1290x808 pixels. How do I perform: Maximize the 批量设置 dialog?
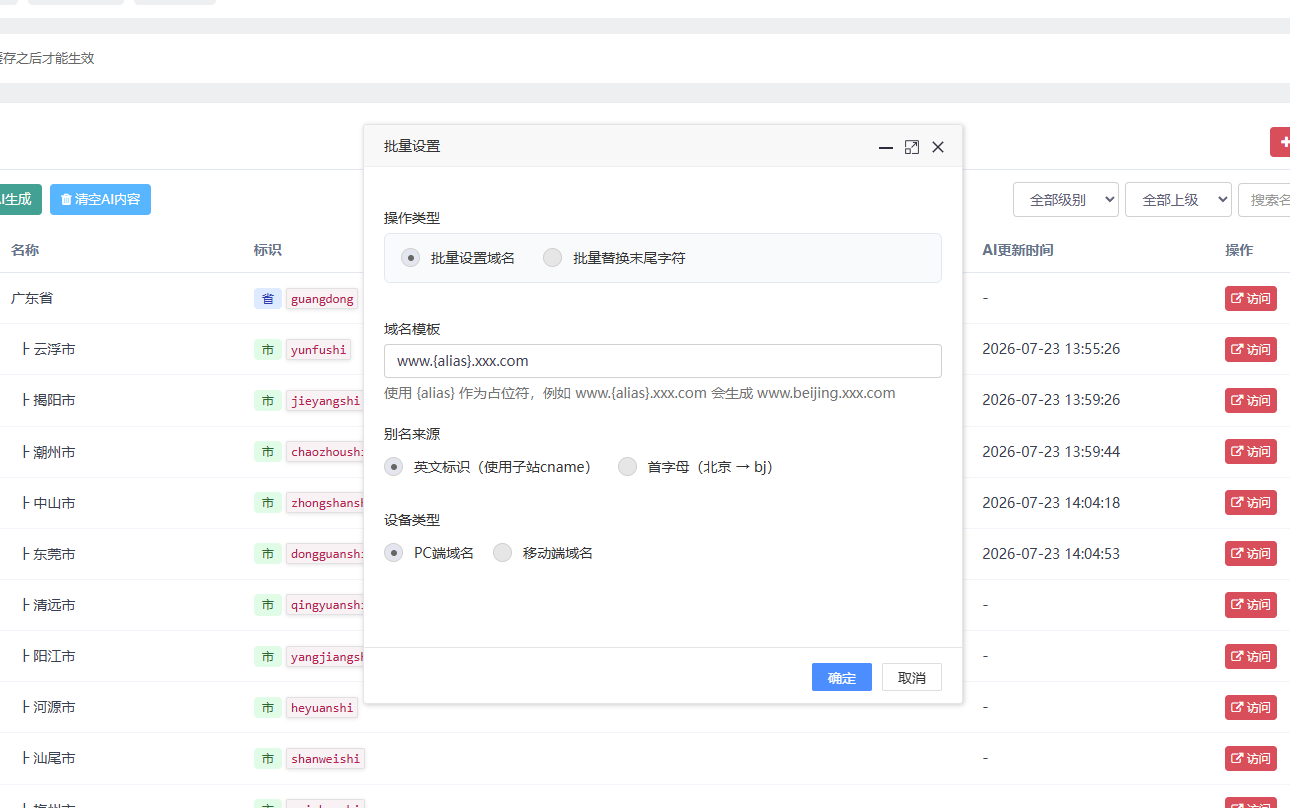point(912,147)
